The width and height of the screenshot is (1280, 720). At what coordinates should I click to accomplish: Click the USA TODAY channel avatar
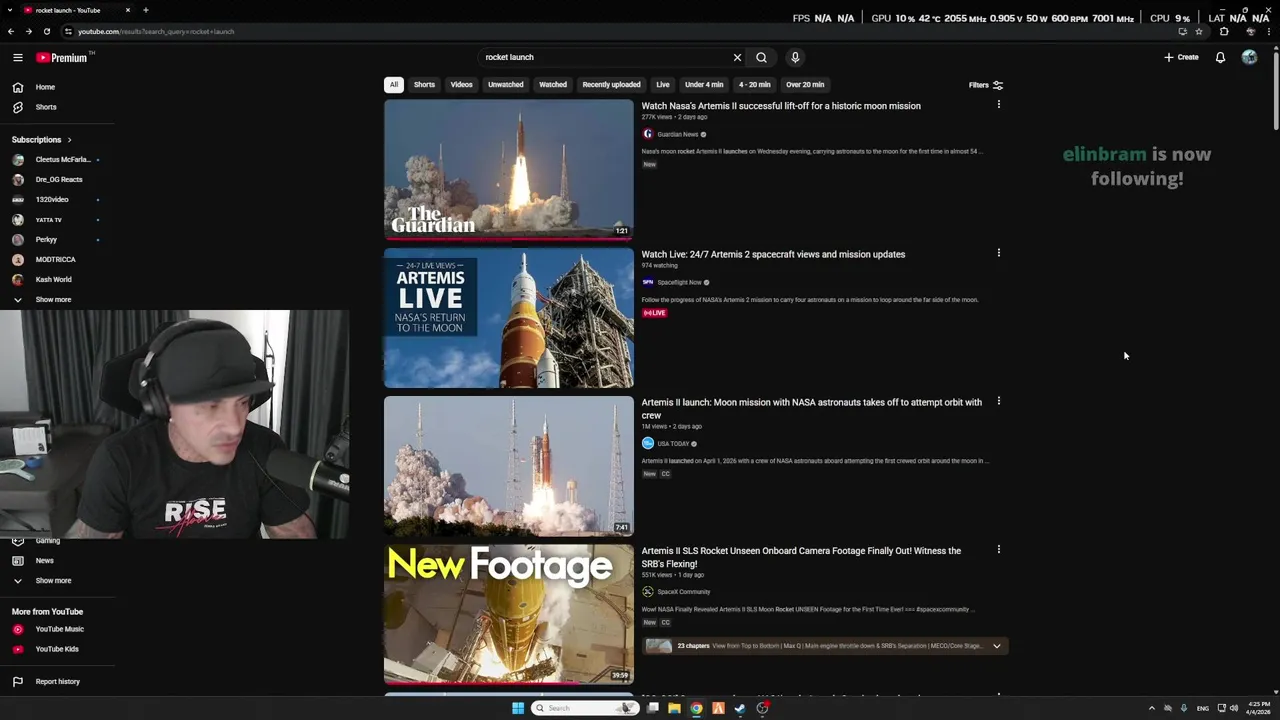click(x=647, y=443)
